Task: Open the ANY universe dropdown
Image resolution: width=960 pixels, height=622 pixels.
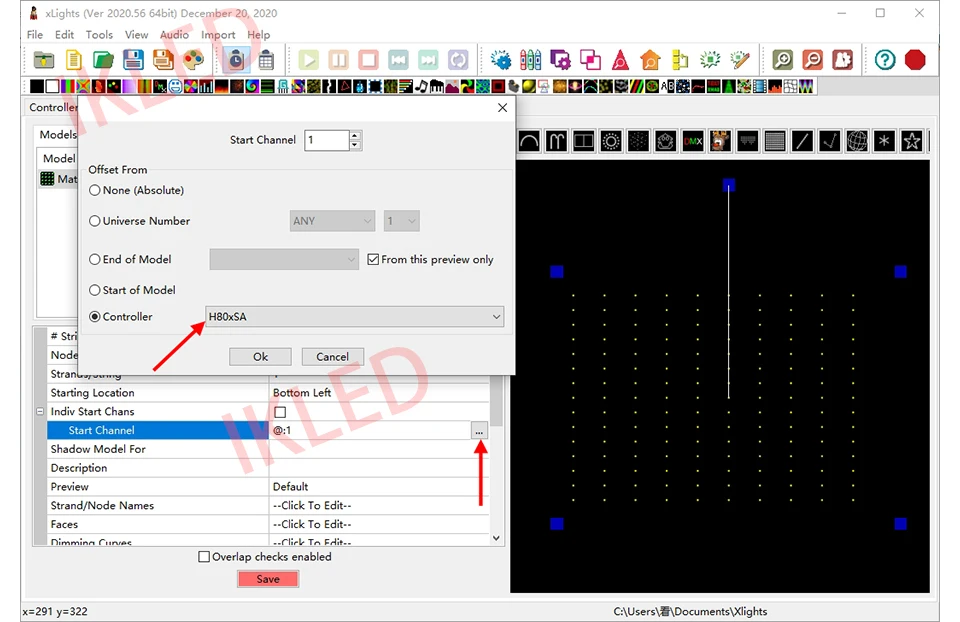Action: coord(332,221)
